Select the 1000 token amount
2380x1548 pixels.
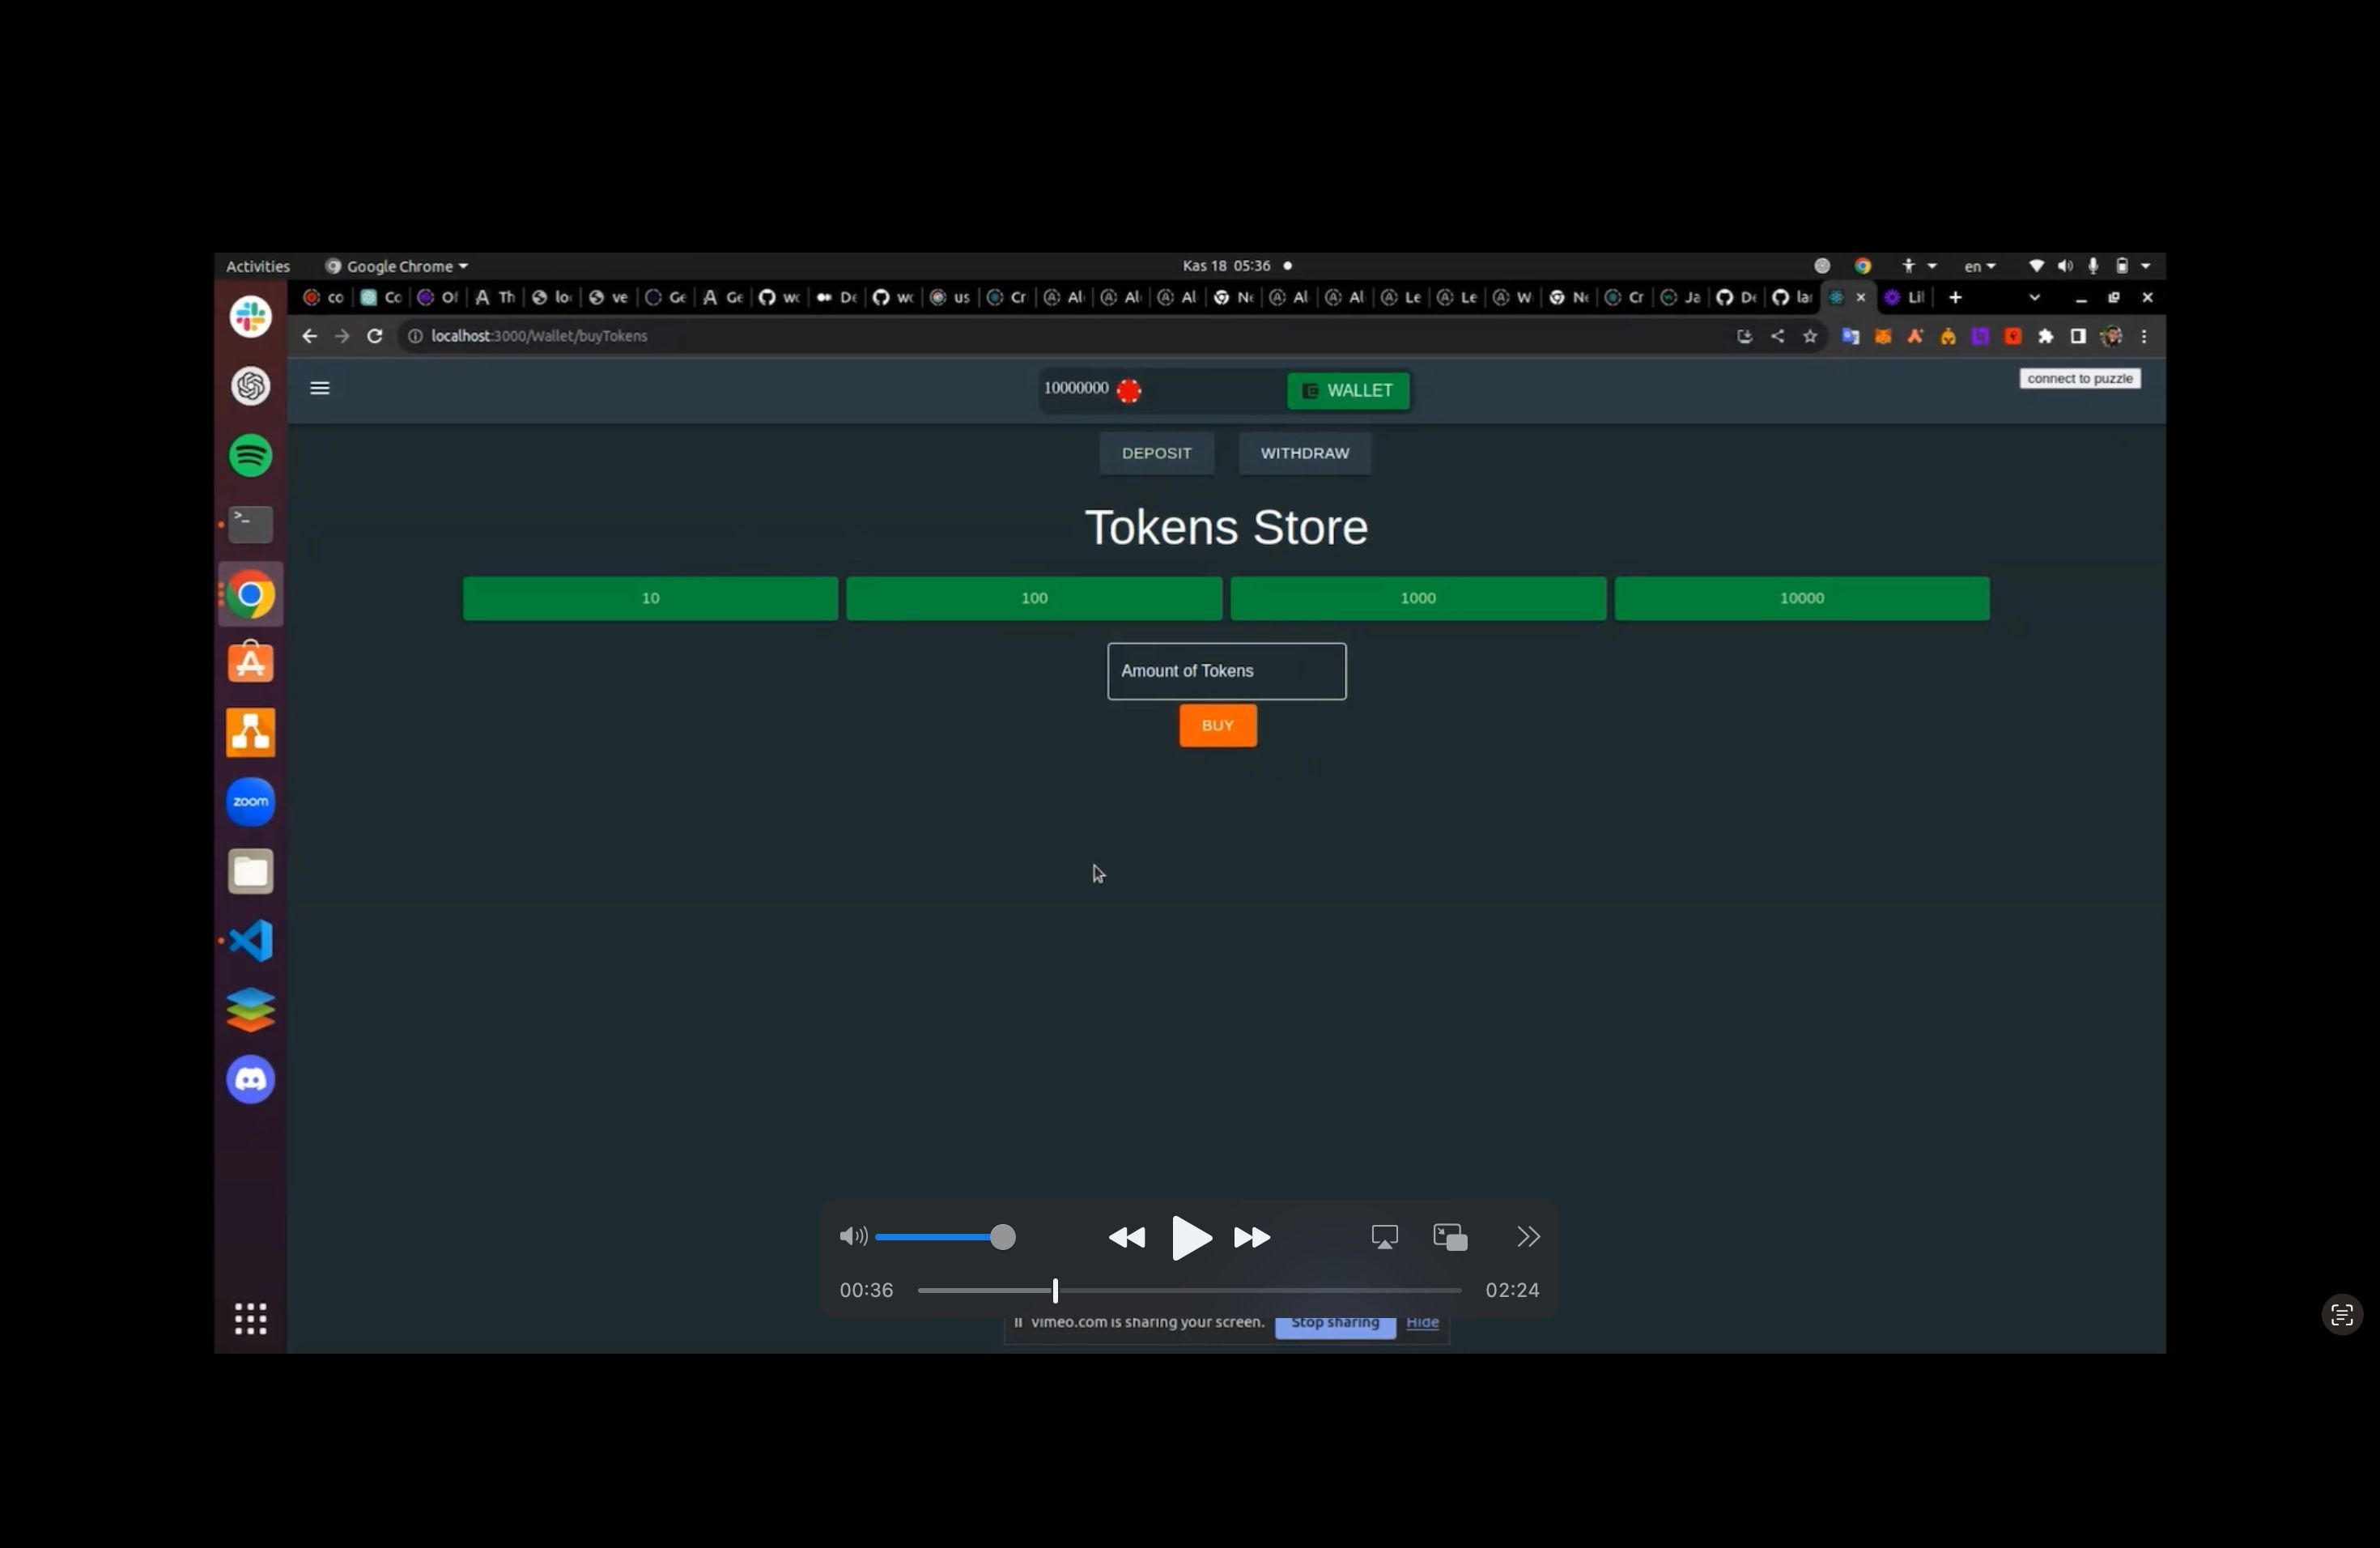[x=1417, y=597]
